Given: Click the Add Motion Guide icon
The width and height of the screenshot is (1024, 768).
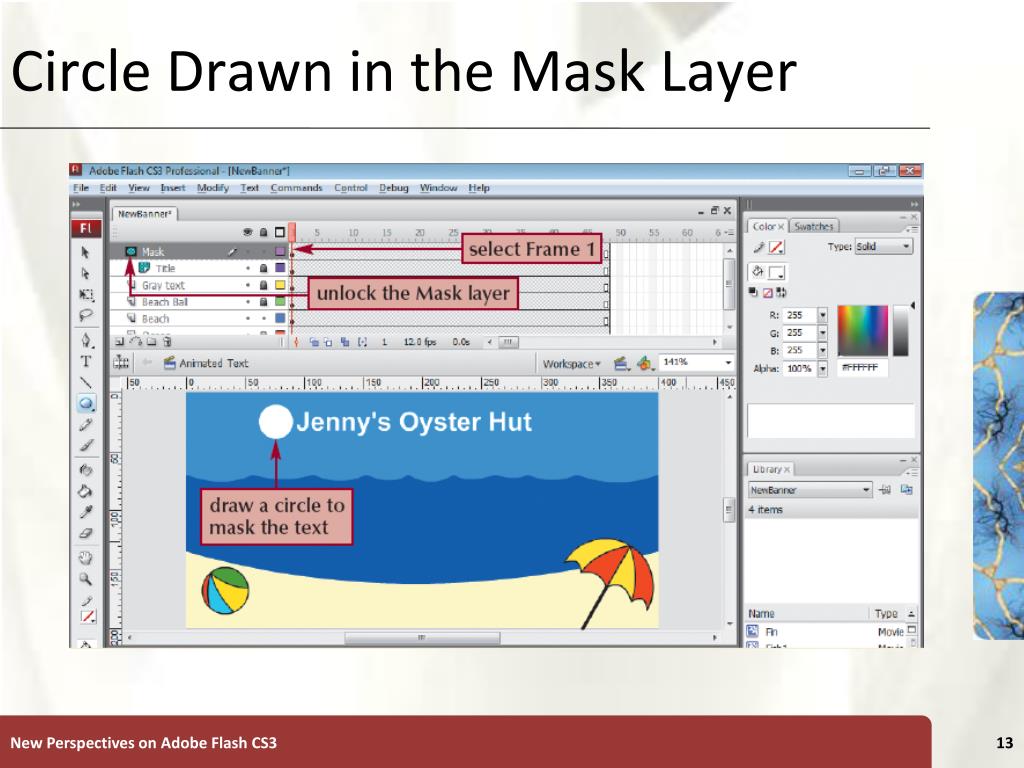Looking at the screenshot, I should (135, 342).
